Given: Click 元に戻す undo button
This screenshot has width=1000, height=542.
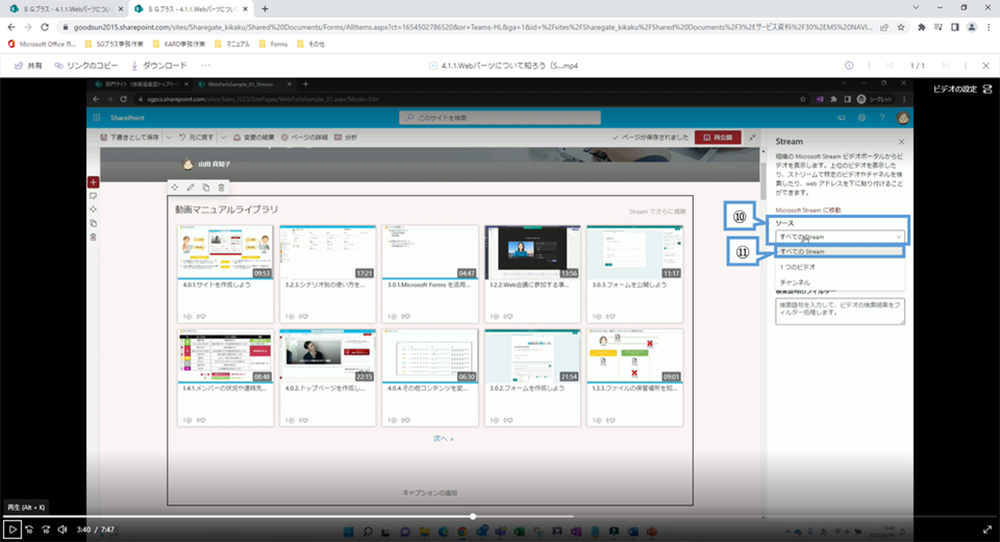Looking at the screenshot, I should pos(196,137).
